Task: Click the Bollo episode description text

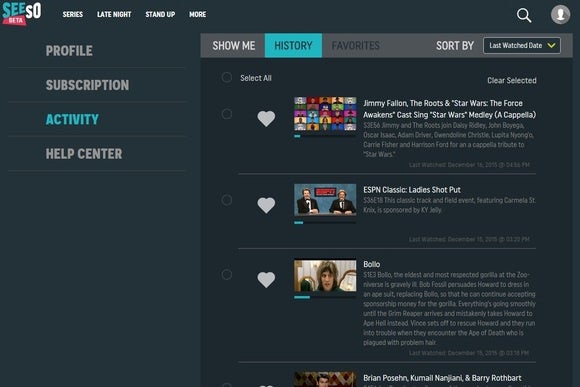Action: pos(449,309)
